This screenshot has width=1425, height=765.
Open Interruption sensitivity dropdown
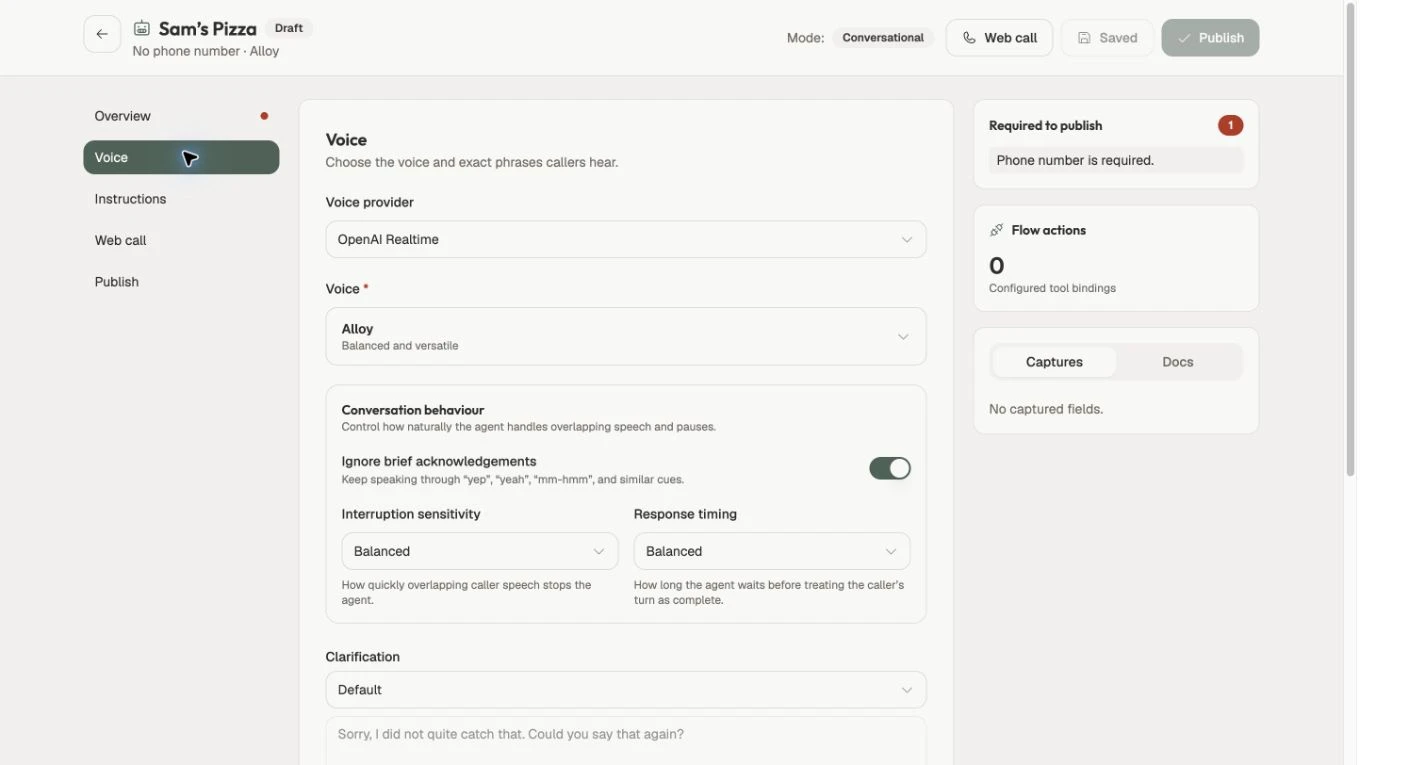(480, 551)
